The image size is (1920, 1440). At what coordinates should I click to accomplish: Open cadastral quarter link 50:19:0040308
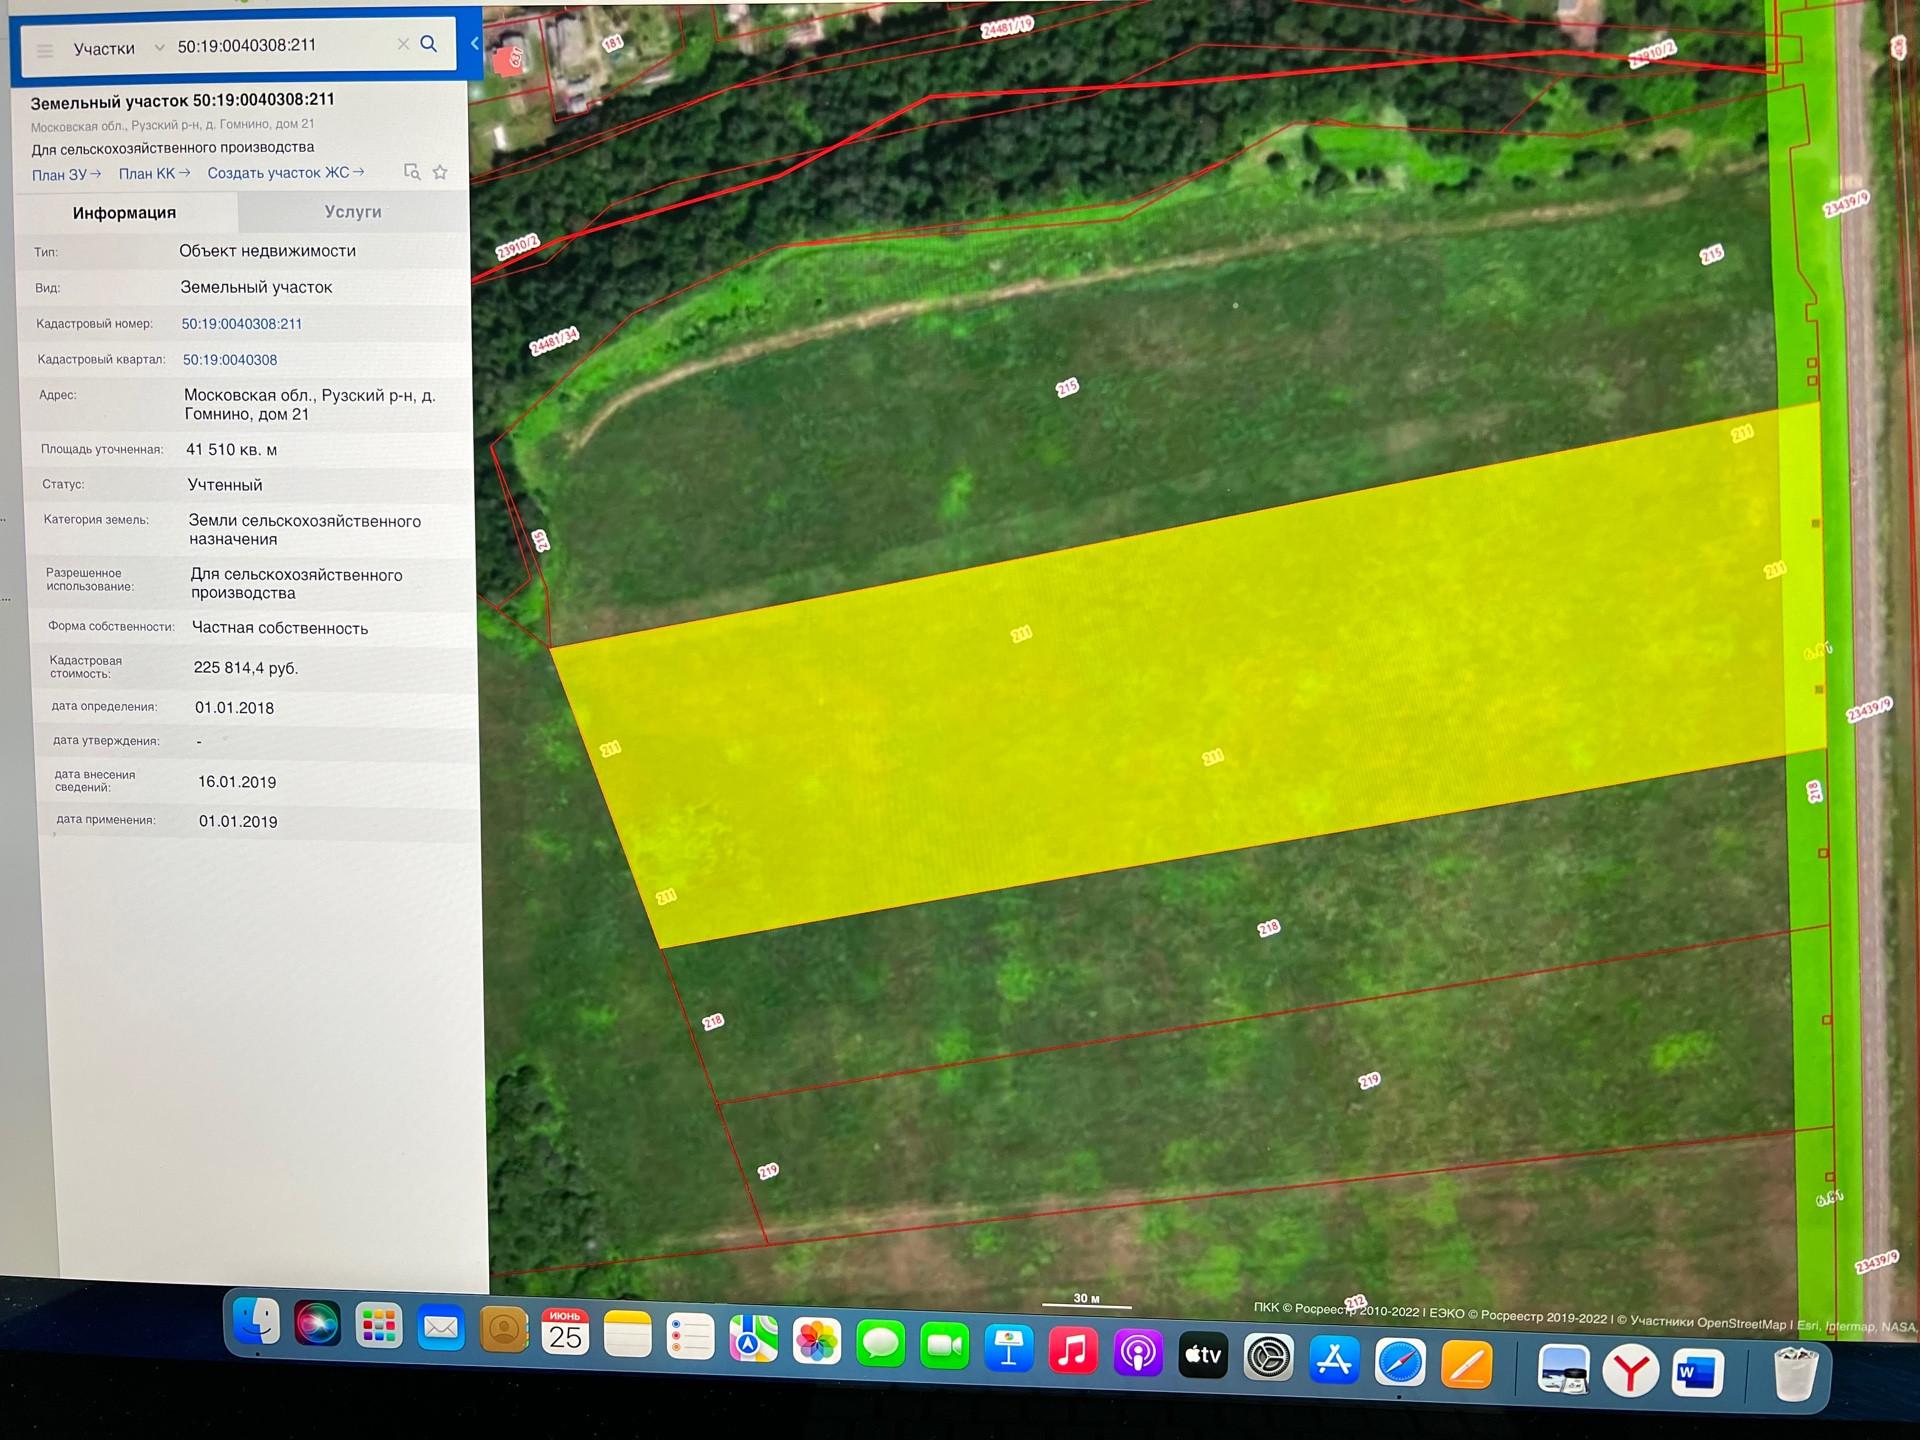(230, 360)
